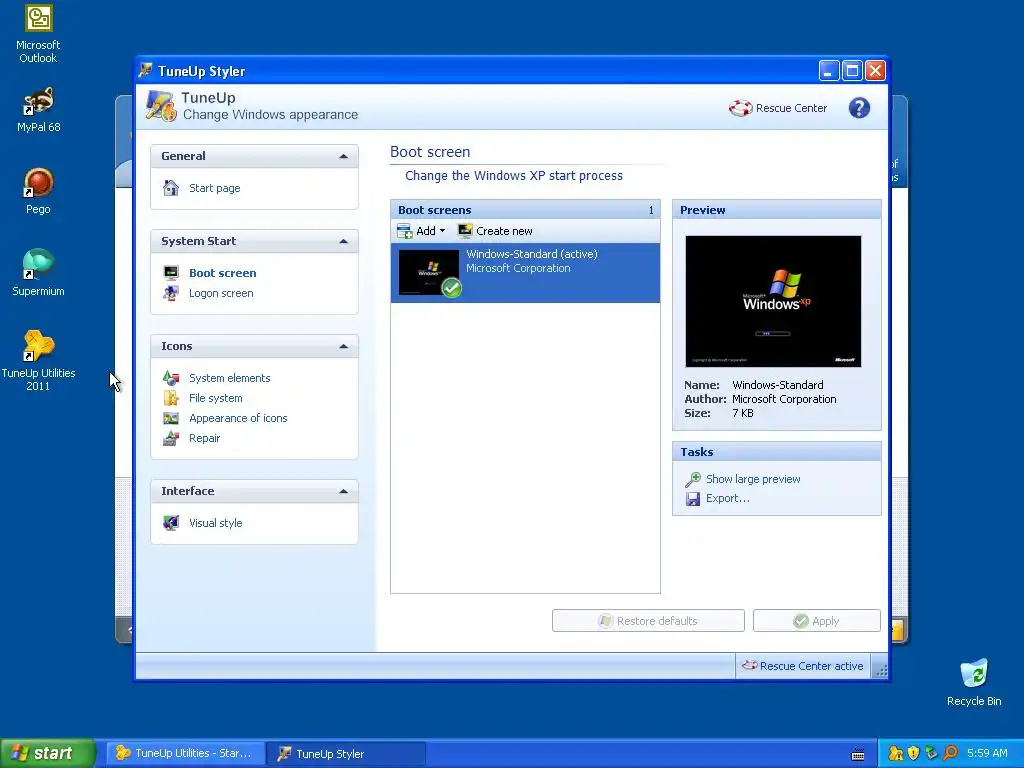1024x768 pixels.
Task: Open TuneUp Utilities 2011 desktop icon
Action: point(38,346)
